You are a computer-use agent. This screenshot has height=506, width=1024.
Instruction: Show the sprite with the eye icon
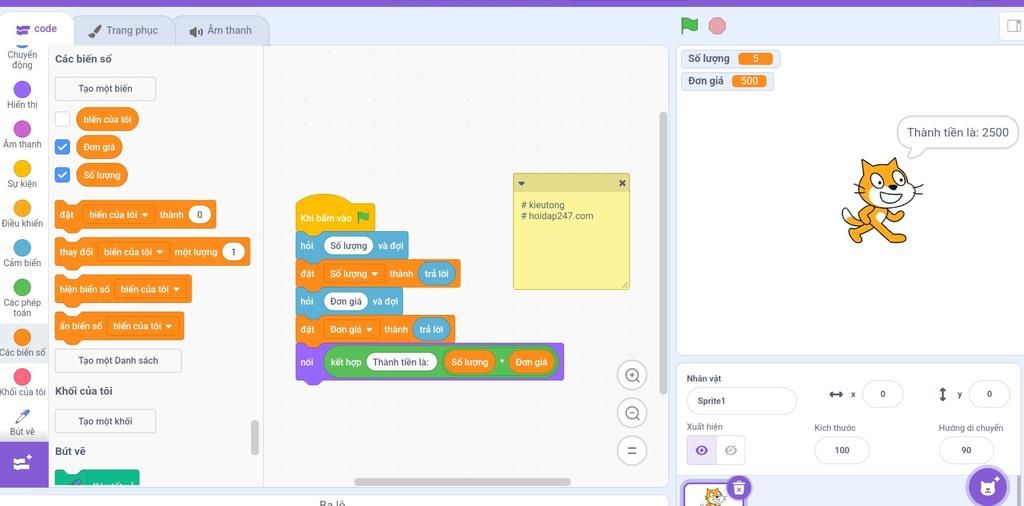point(701,450)
